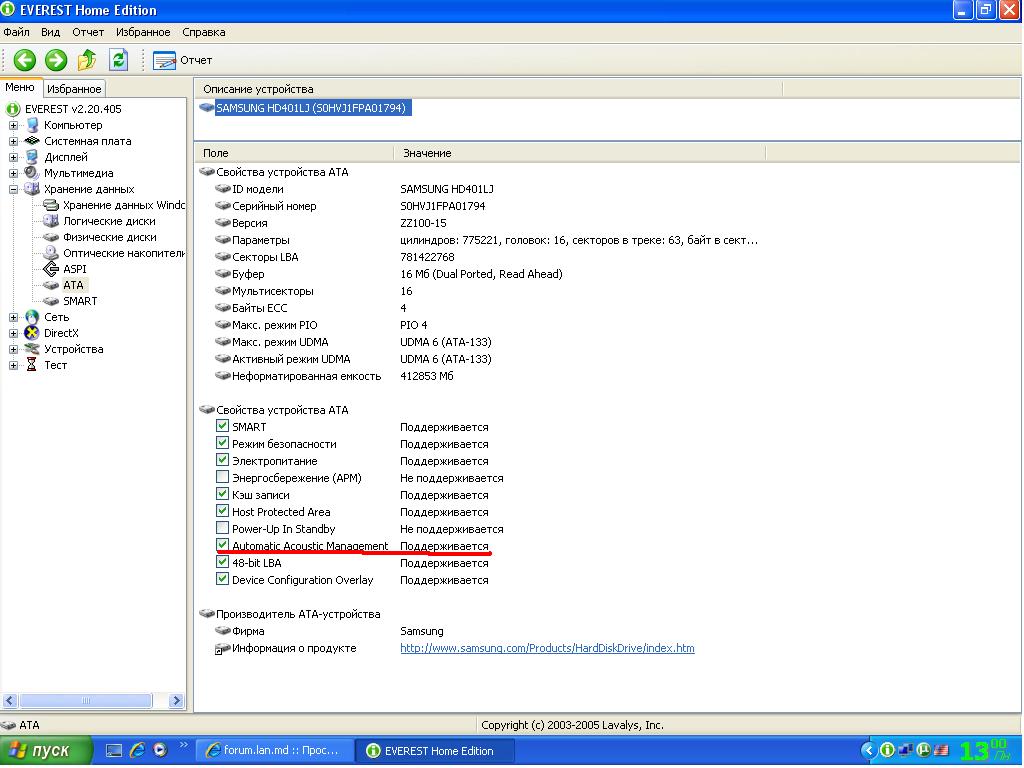Select the SMART item in the tree
The height and width of the screenshot is (768, 1024).
pyautogui.click(x=80, y=301)
